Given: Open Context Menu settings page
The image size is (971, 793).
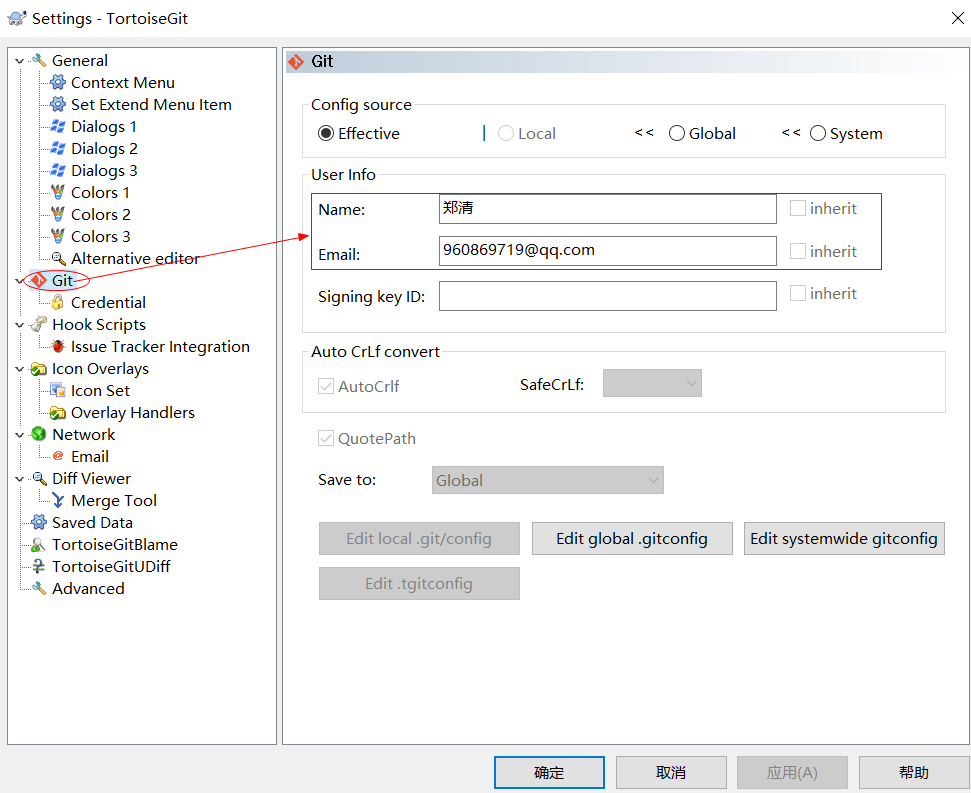Looking at the screenshot, I should click(x=123, y=82).
